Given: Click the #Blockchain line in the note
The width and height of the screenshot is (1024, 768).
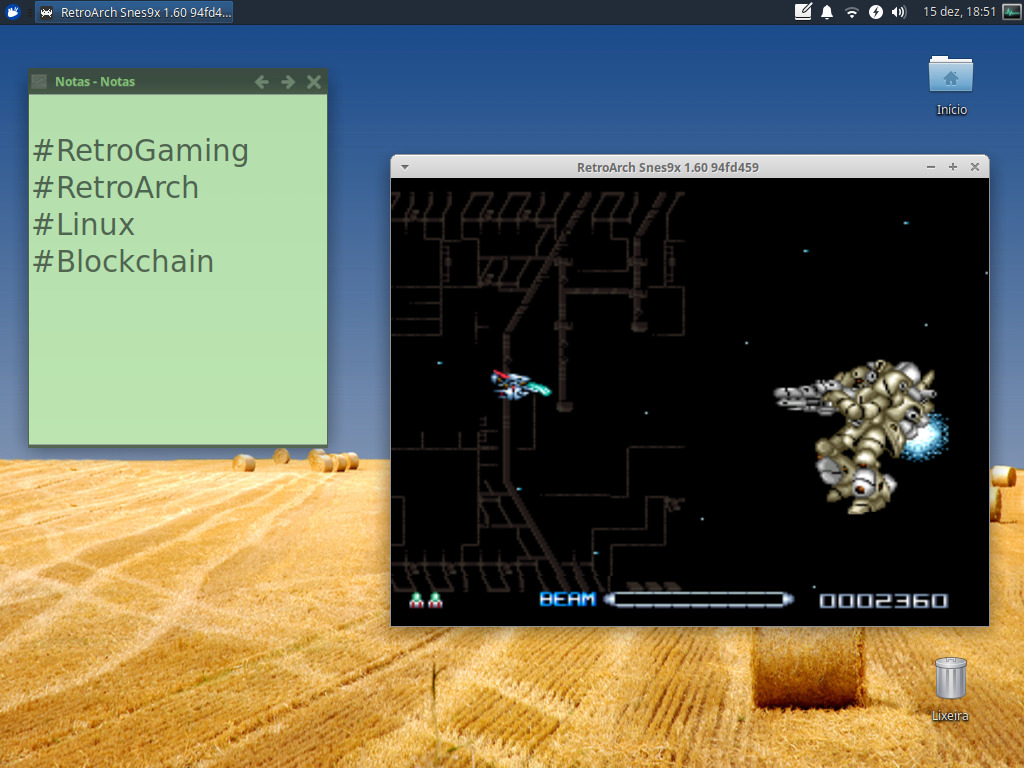Looking at the screenshot, I should tap(123, 262).
